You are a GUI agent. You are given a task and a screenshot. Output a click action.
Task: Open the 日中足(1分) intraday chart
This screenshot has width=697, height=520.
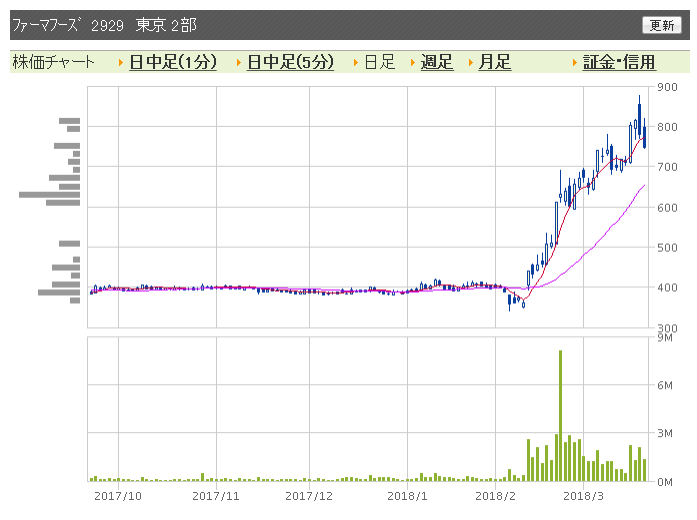click(x=173, y=62)
